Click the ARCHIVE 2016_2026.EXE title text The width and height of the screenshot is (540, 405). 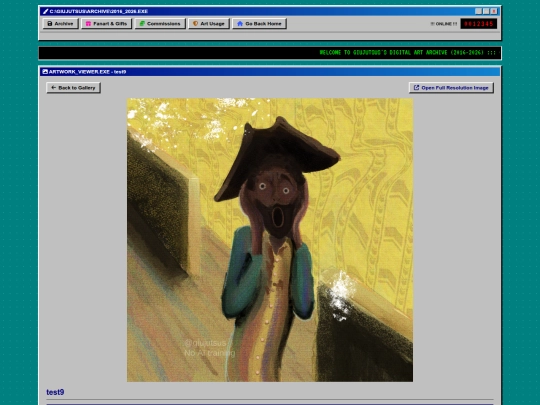pyautogui.click(x=99, y=11)
